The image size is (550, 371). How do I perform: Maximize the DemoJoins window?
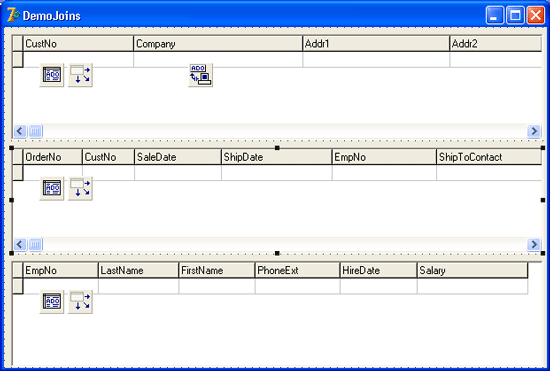pyautogui.click(x=515, y=15)
